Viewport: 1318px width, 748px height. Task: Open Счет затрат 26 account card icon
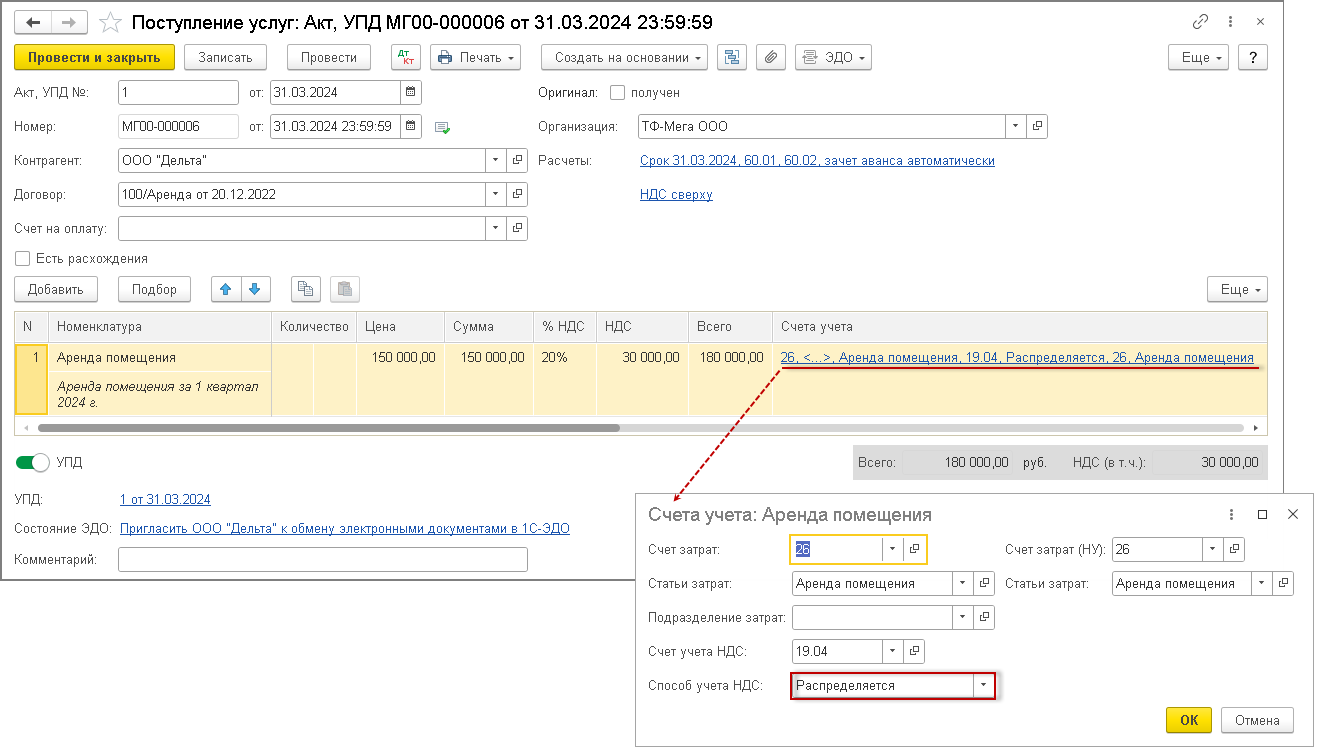pos(914,549)
